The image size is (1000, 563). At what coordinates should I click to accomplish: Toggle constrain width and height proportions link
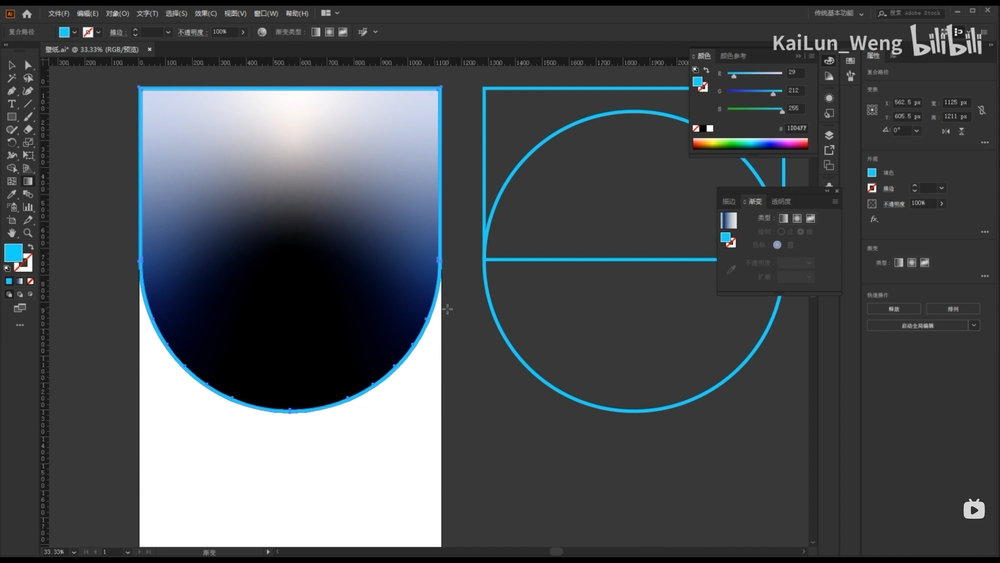pyautogui.click(x=982, y=110)
